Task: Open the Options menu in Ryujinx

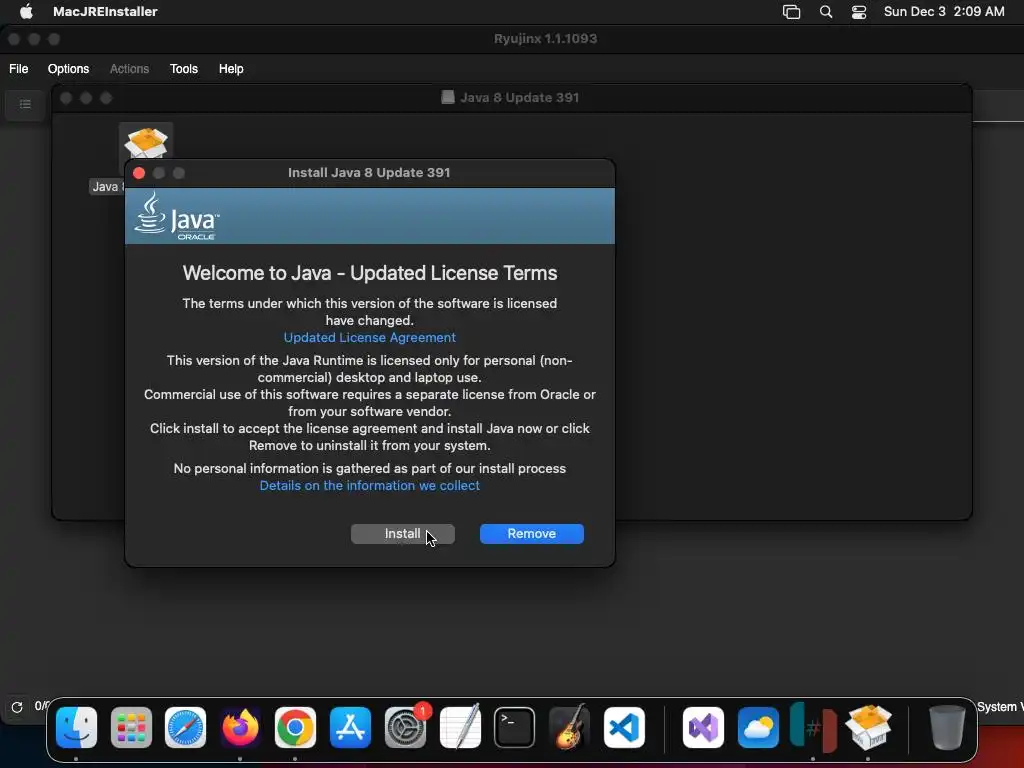Action: pyautogui.click(x=68, y=69)
